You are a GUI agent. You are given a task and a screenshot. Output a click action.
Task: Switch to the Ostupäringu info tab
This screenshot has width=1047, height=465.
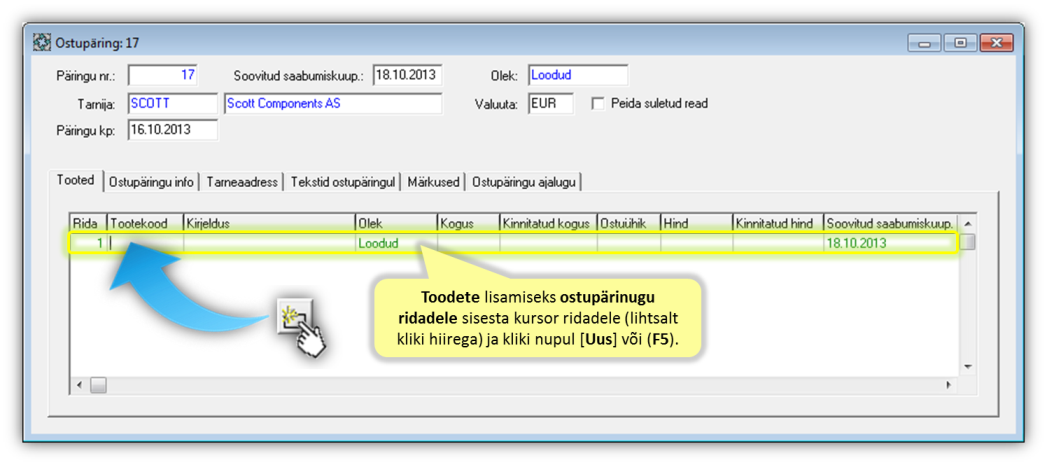151,182
